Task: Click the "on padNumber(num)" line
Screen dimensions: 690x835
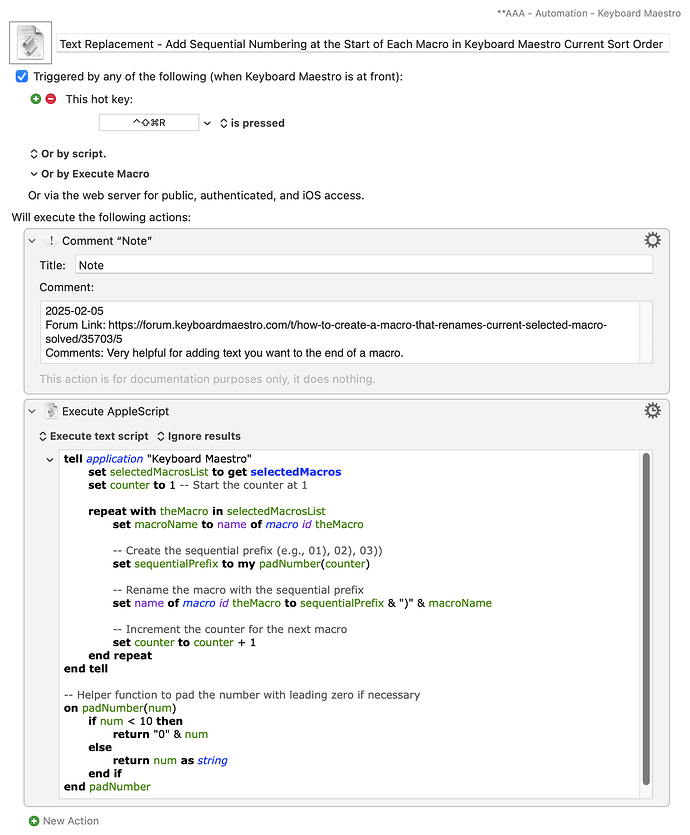Action: [120, 708]
